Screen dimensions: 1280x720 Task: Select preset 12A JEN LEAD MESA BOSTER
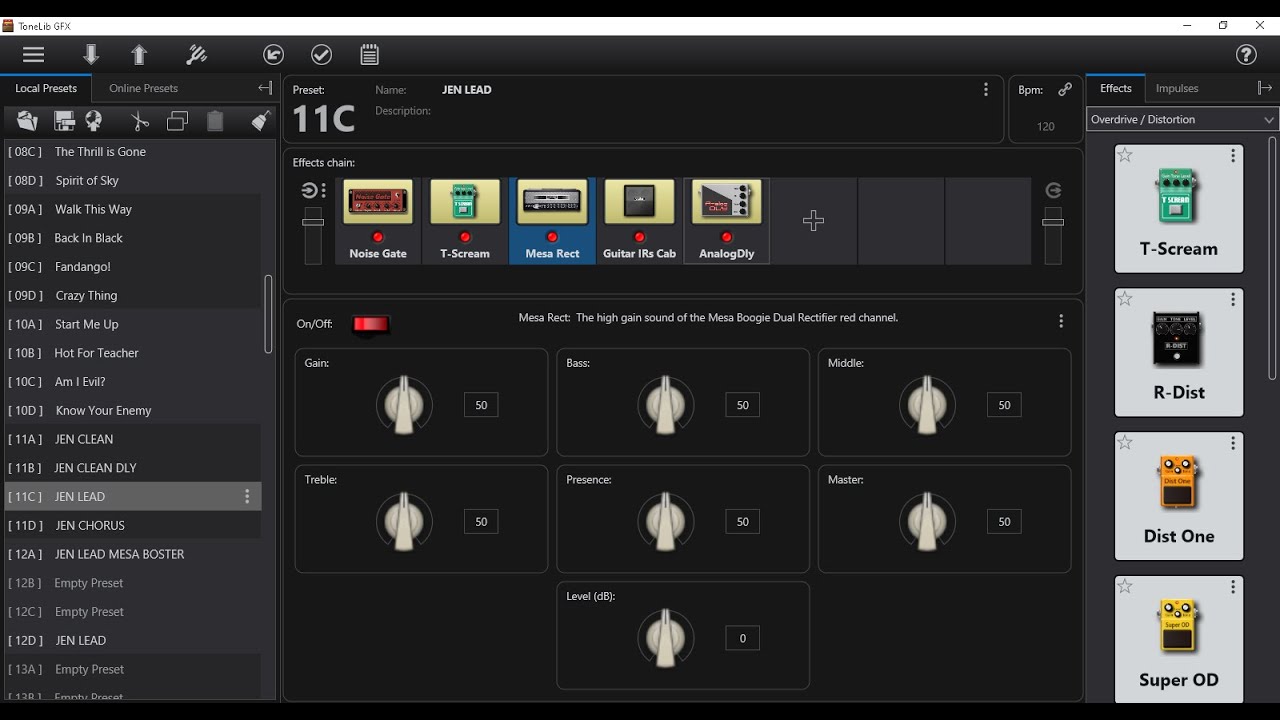(131, 554)
